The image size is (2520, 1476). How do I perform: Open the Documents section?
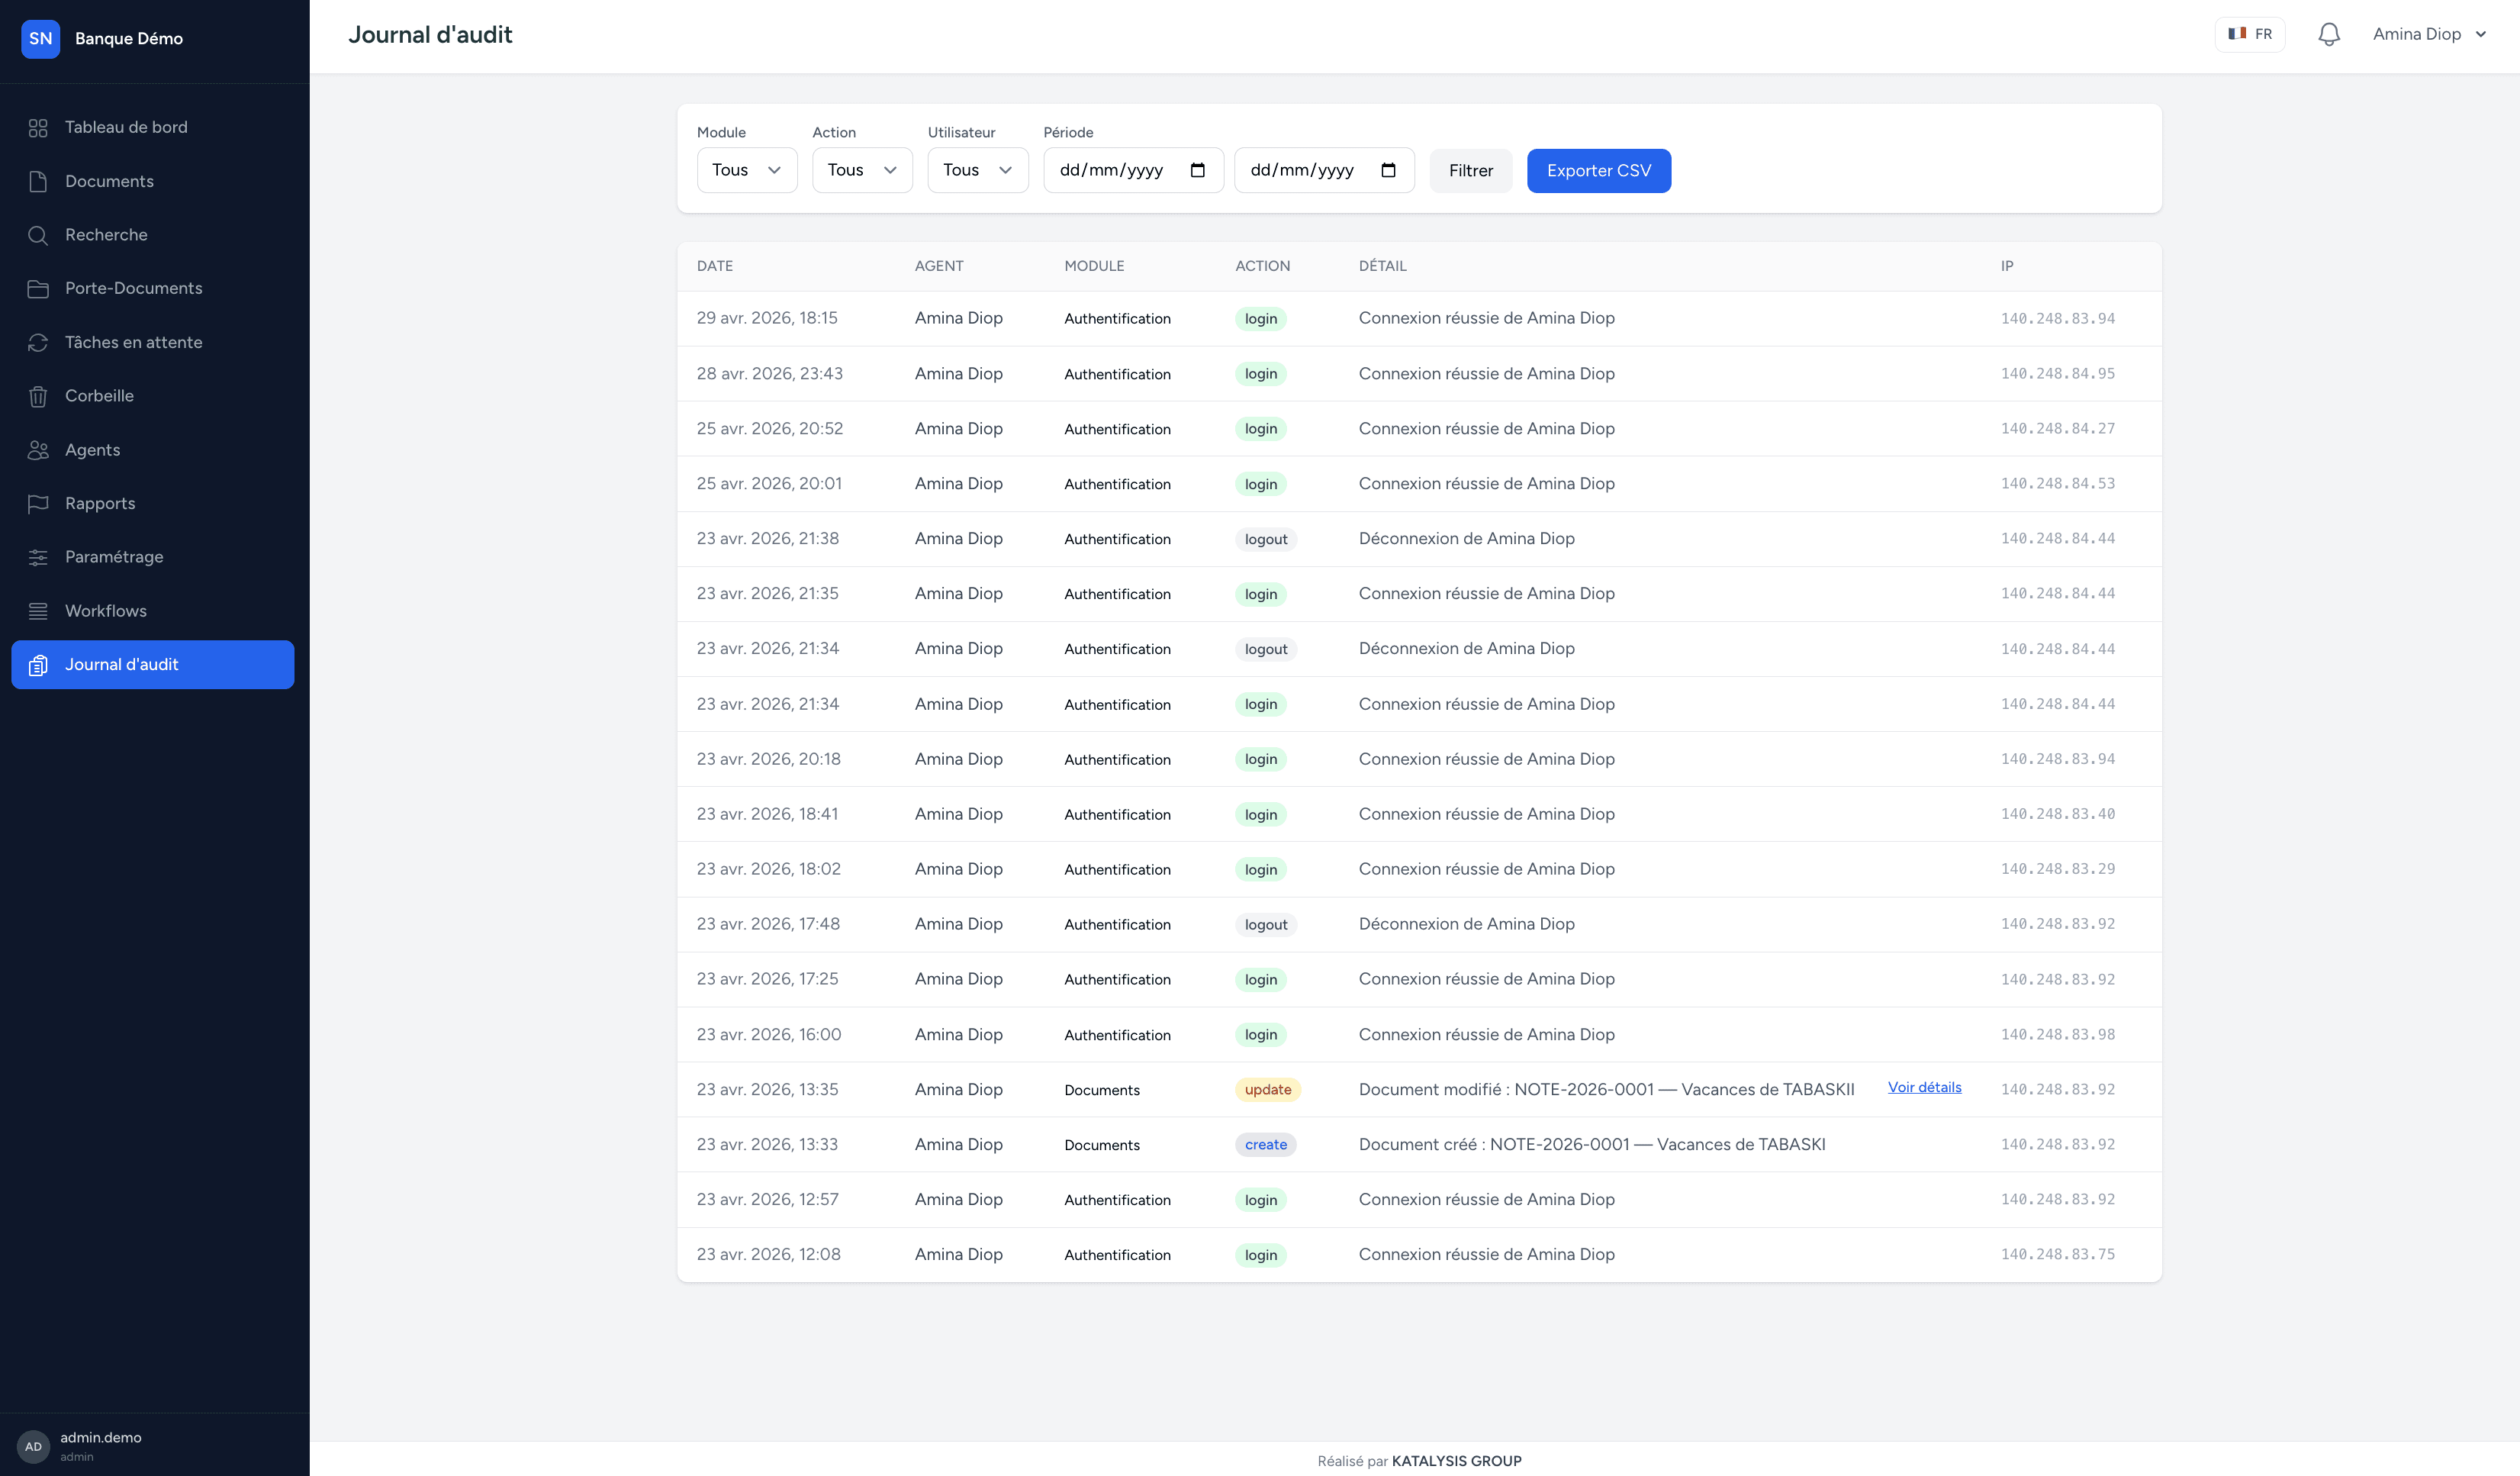pos(153,181)
